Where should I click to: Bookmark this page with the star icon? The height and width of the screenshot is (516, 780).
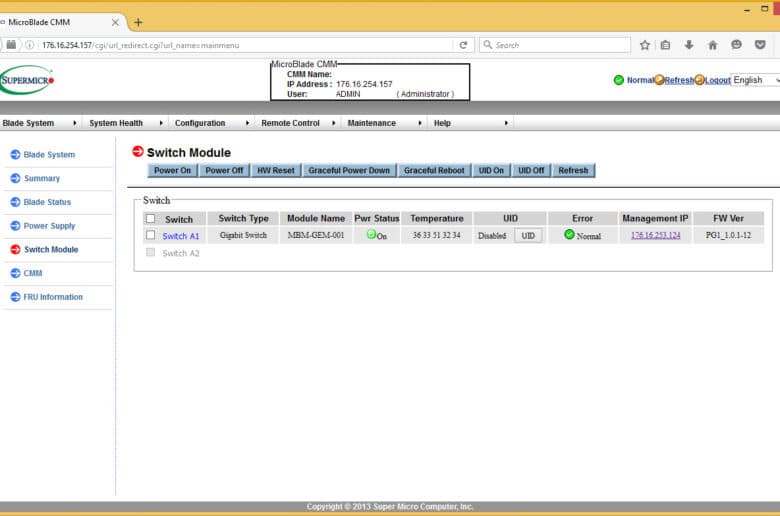coord(645,45)
